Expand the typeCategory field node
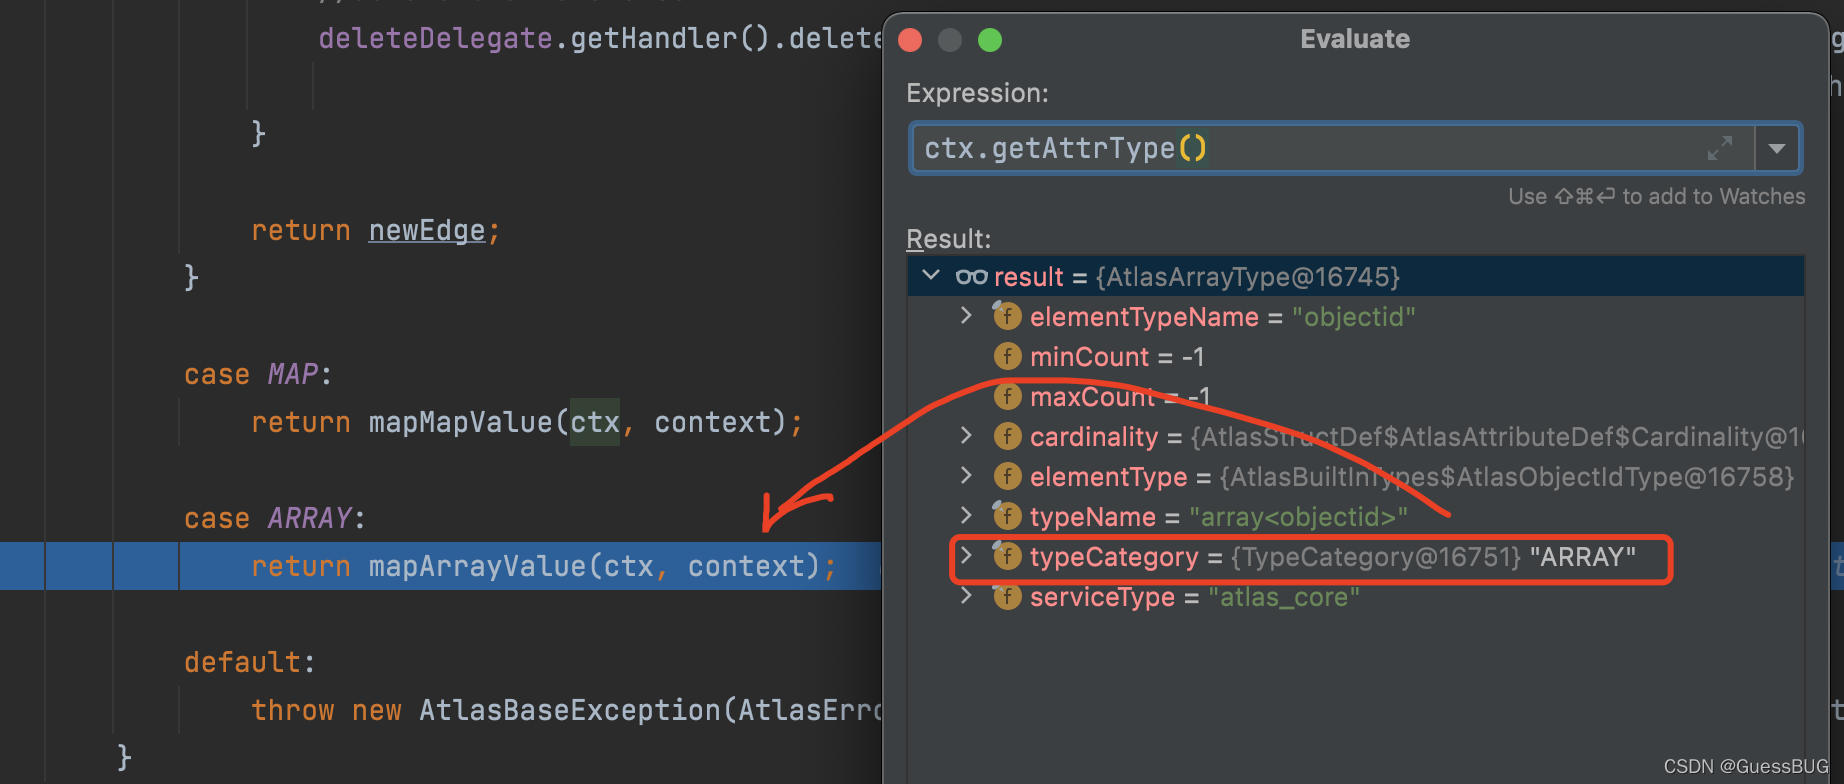Viewport: 1844px width, 784px height. (x=966, y=555)
